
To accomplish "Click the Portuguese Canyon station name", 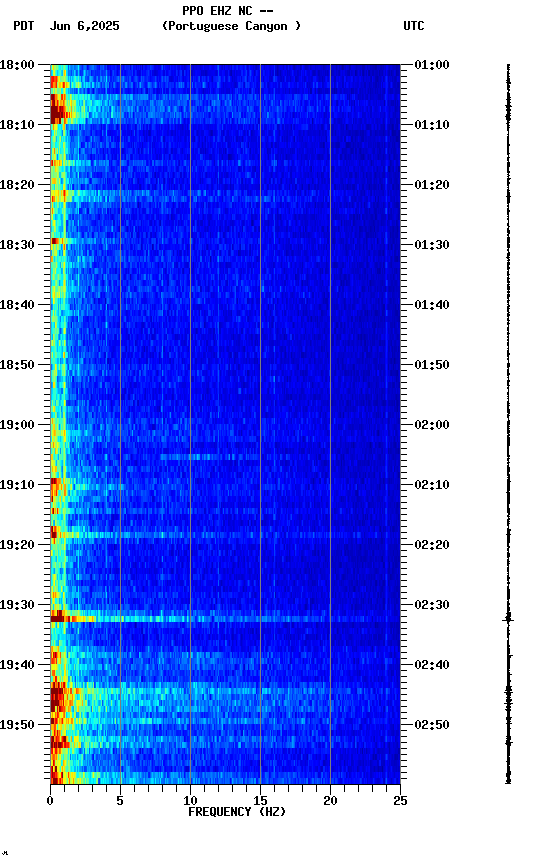I will (x=231, y=26).
